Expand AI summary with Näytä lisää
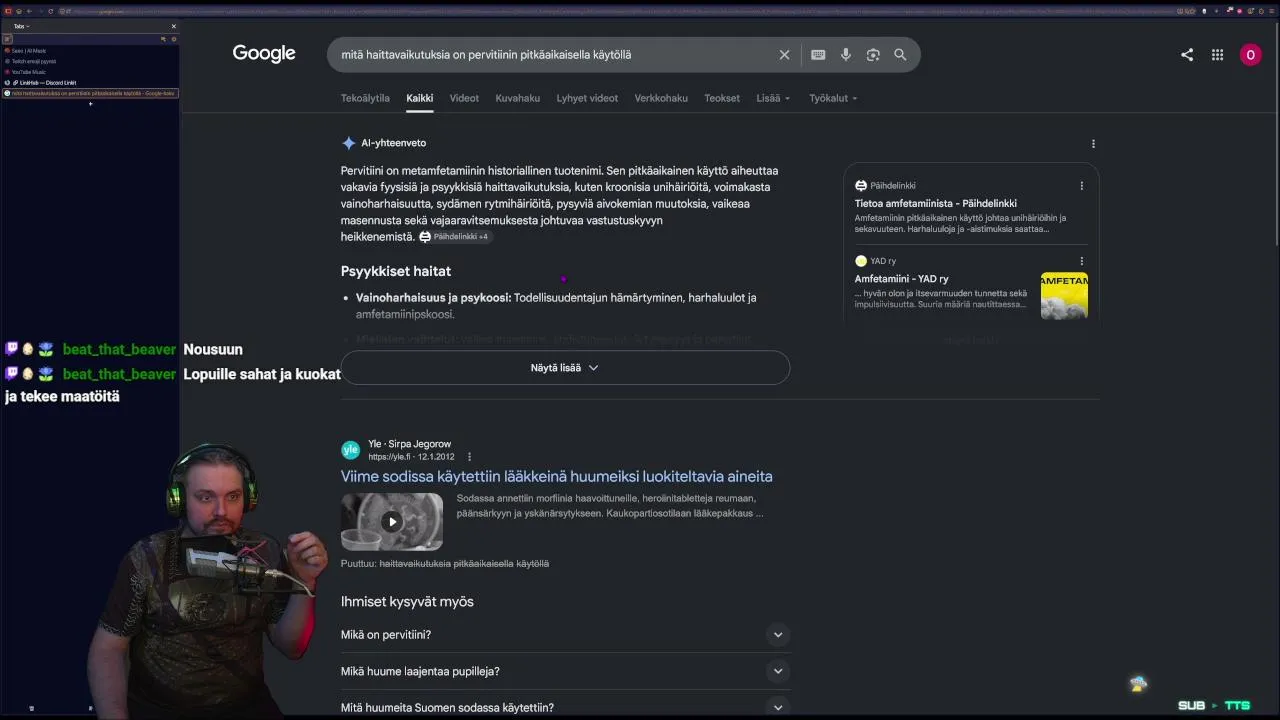Viewport: 1280px width, 720px height. (x=565, y=368)
